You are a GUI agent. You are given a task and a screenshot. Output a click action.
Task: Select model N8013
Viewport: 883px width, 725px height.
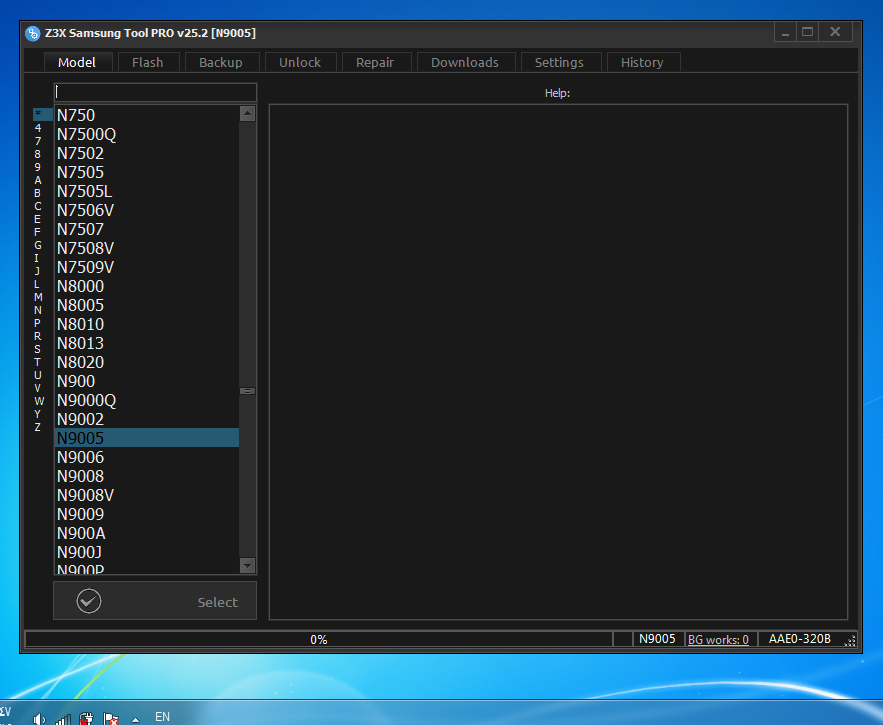click(x=147, y=344)
